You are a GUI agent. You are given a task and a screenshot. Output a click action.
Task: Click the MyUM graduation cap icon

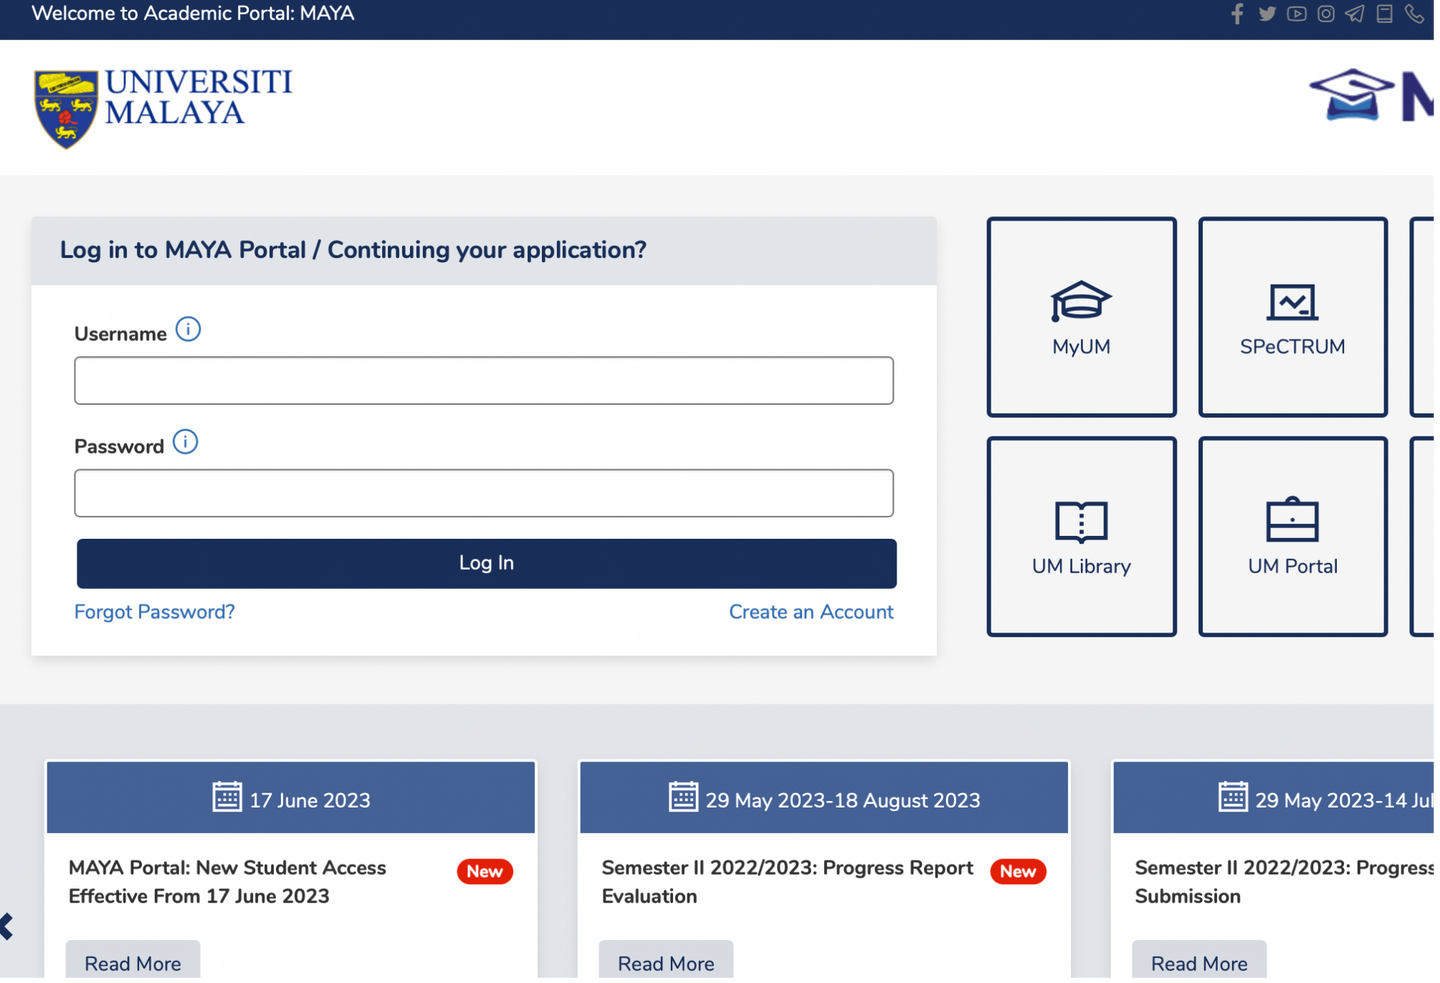tap(1081, 301)
